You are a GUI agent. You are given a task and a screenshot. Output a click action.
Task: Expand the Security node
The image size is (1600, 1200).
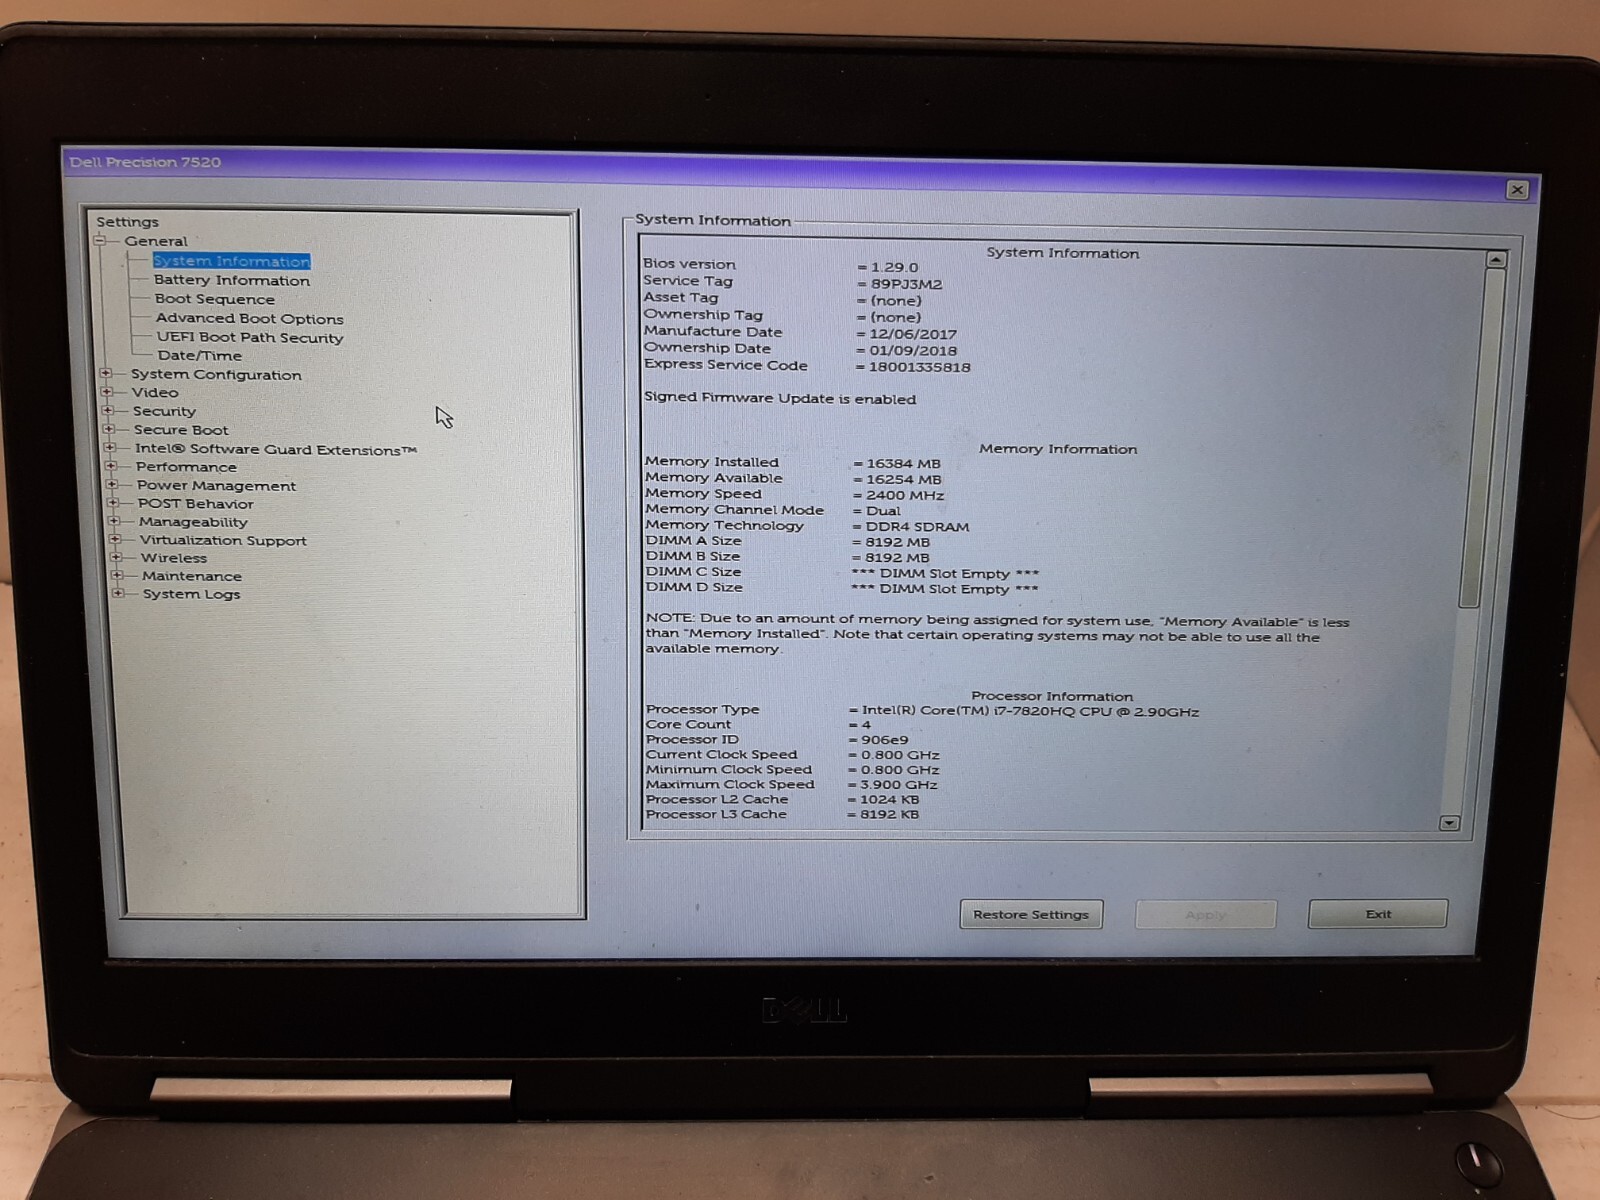pos(108,410)
